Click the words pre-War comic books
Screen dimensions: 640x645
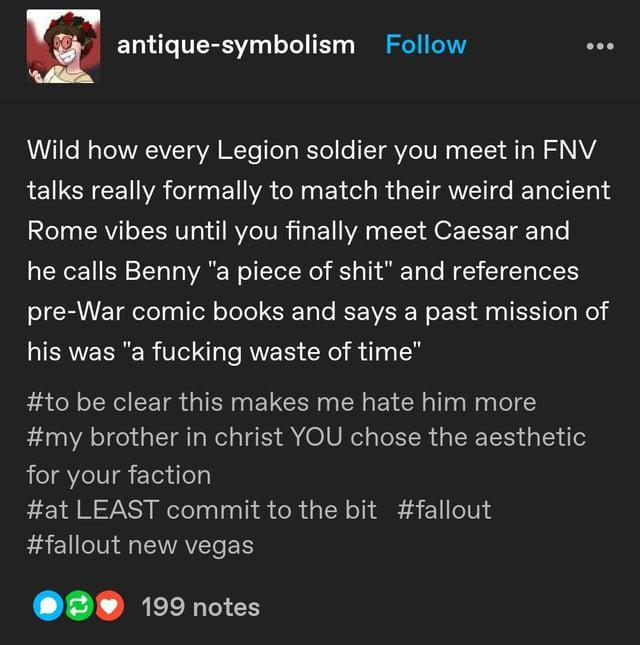coord(155,312)
